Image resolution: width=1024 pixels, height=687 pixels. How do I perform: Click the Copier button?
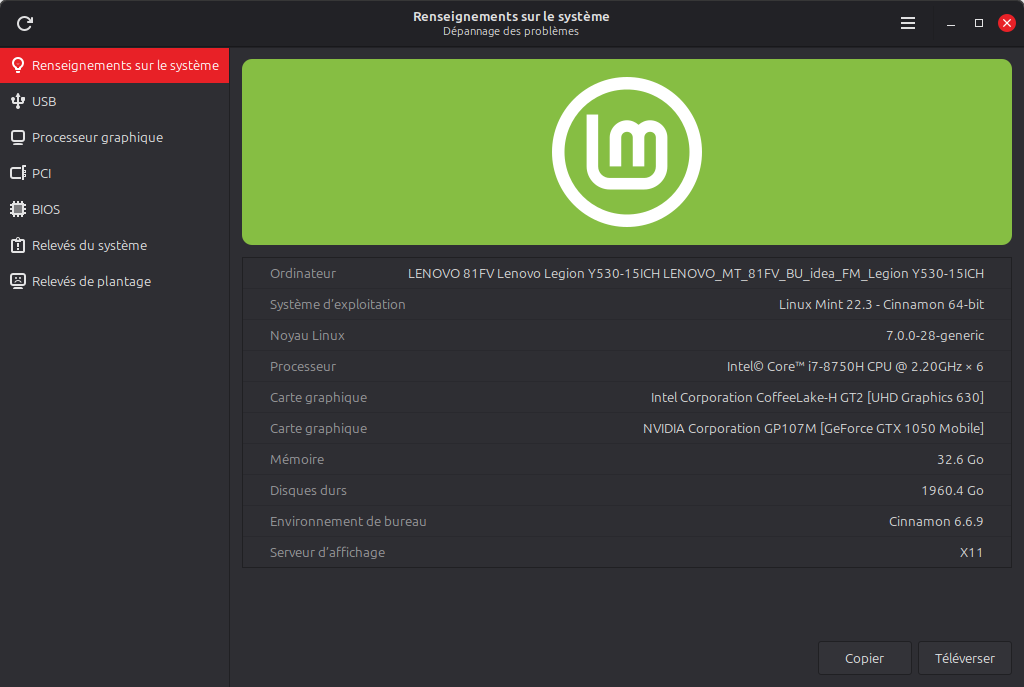[865, 658]
